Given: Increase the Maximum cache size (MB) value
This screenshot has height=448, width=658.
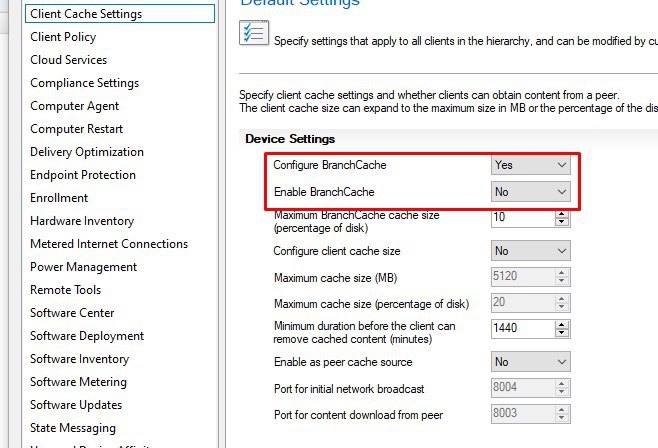Looking at the screenshot, I should (561, 273).
